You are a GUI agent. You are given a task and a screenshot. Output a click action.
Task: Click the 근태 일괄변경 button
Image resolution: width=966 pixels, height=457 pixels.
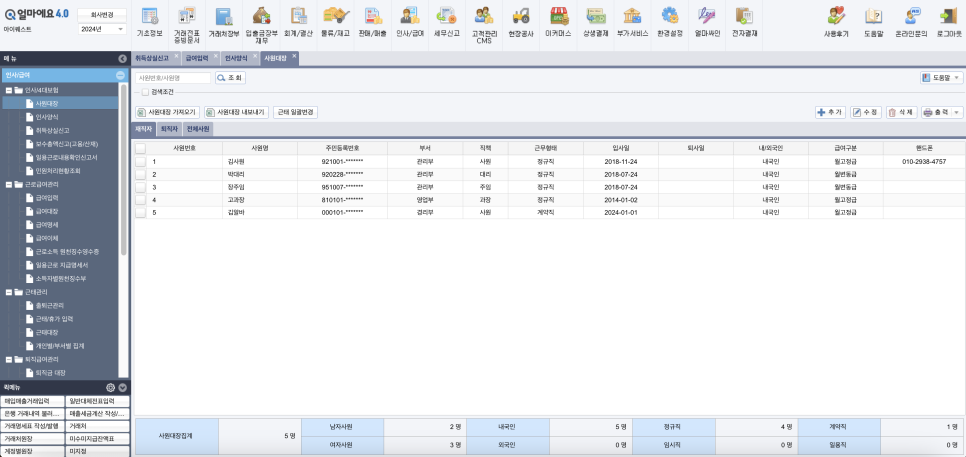(x=296, y=112)
